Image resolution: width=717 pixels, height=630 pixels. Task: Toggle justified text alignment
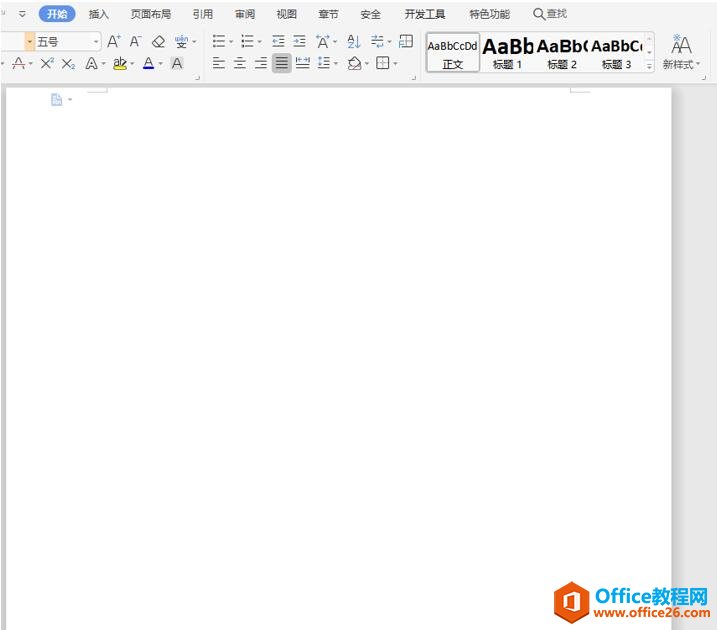[281, 63]
